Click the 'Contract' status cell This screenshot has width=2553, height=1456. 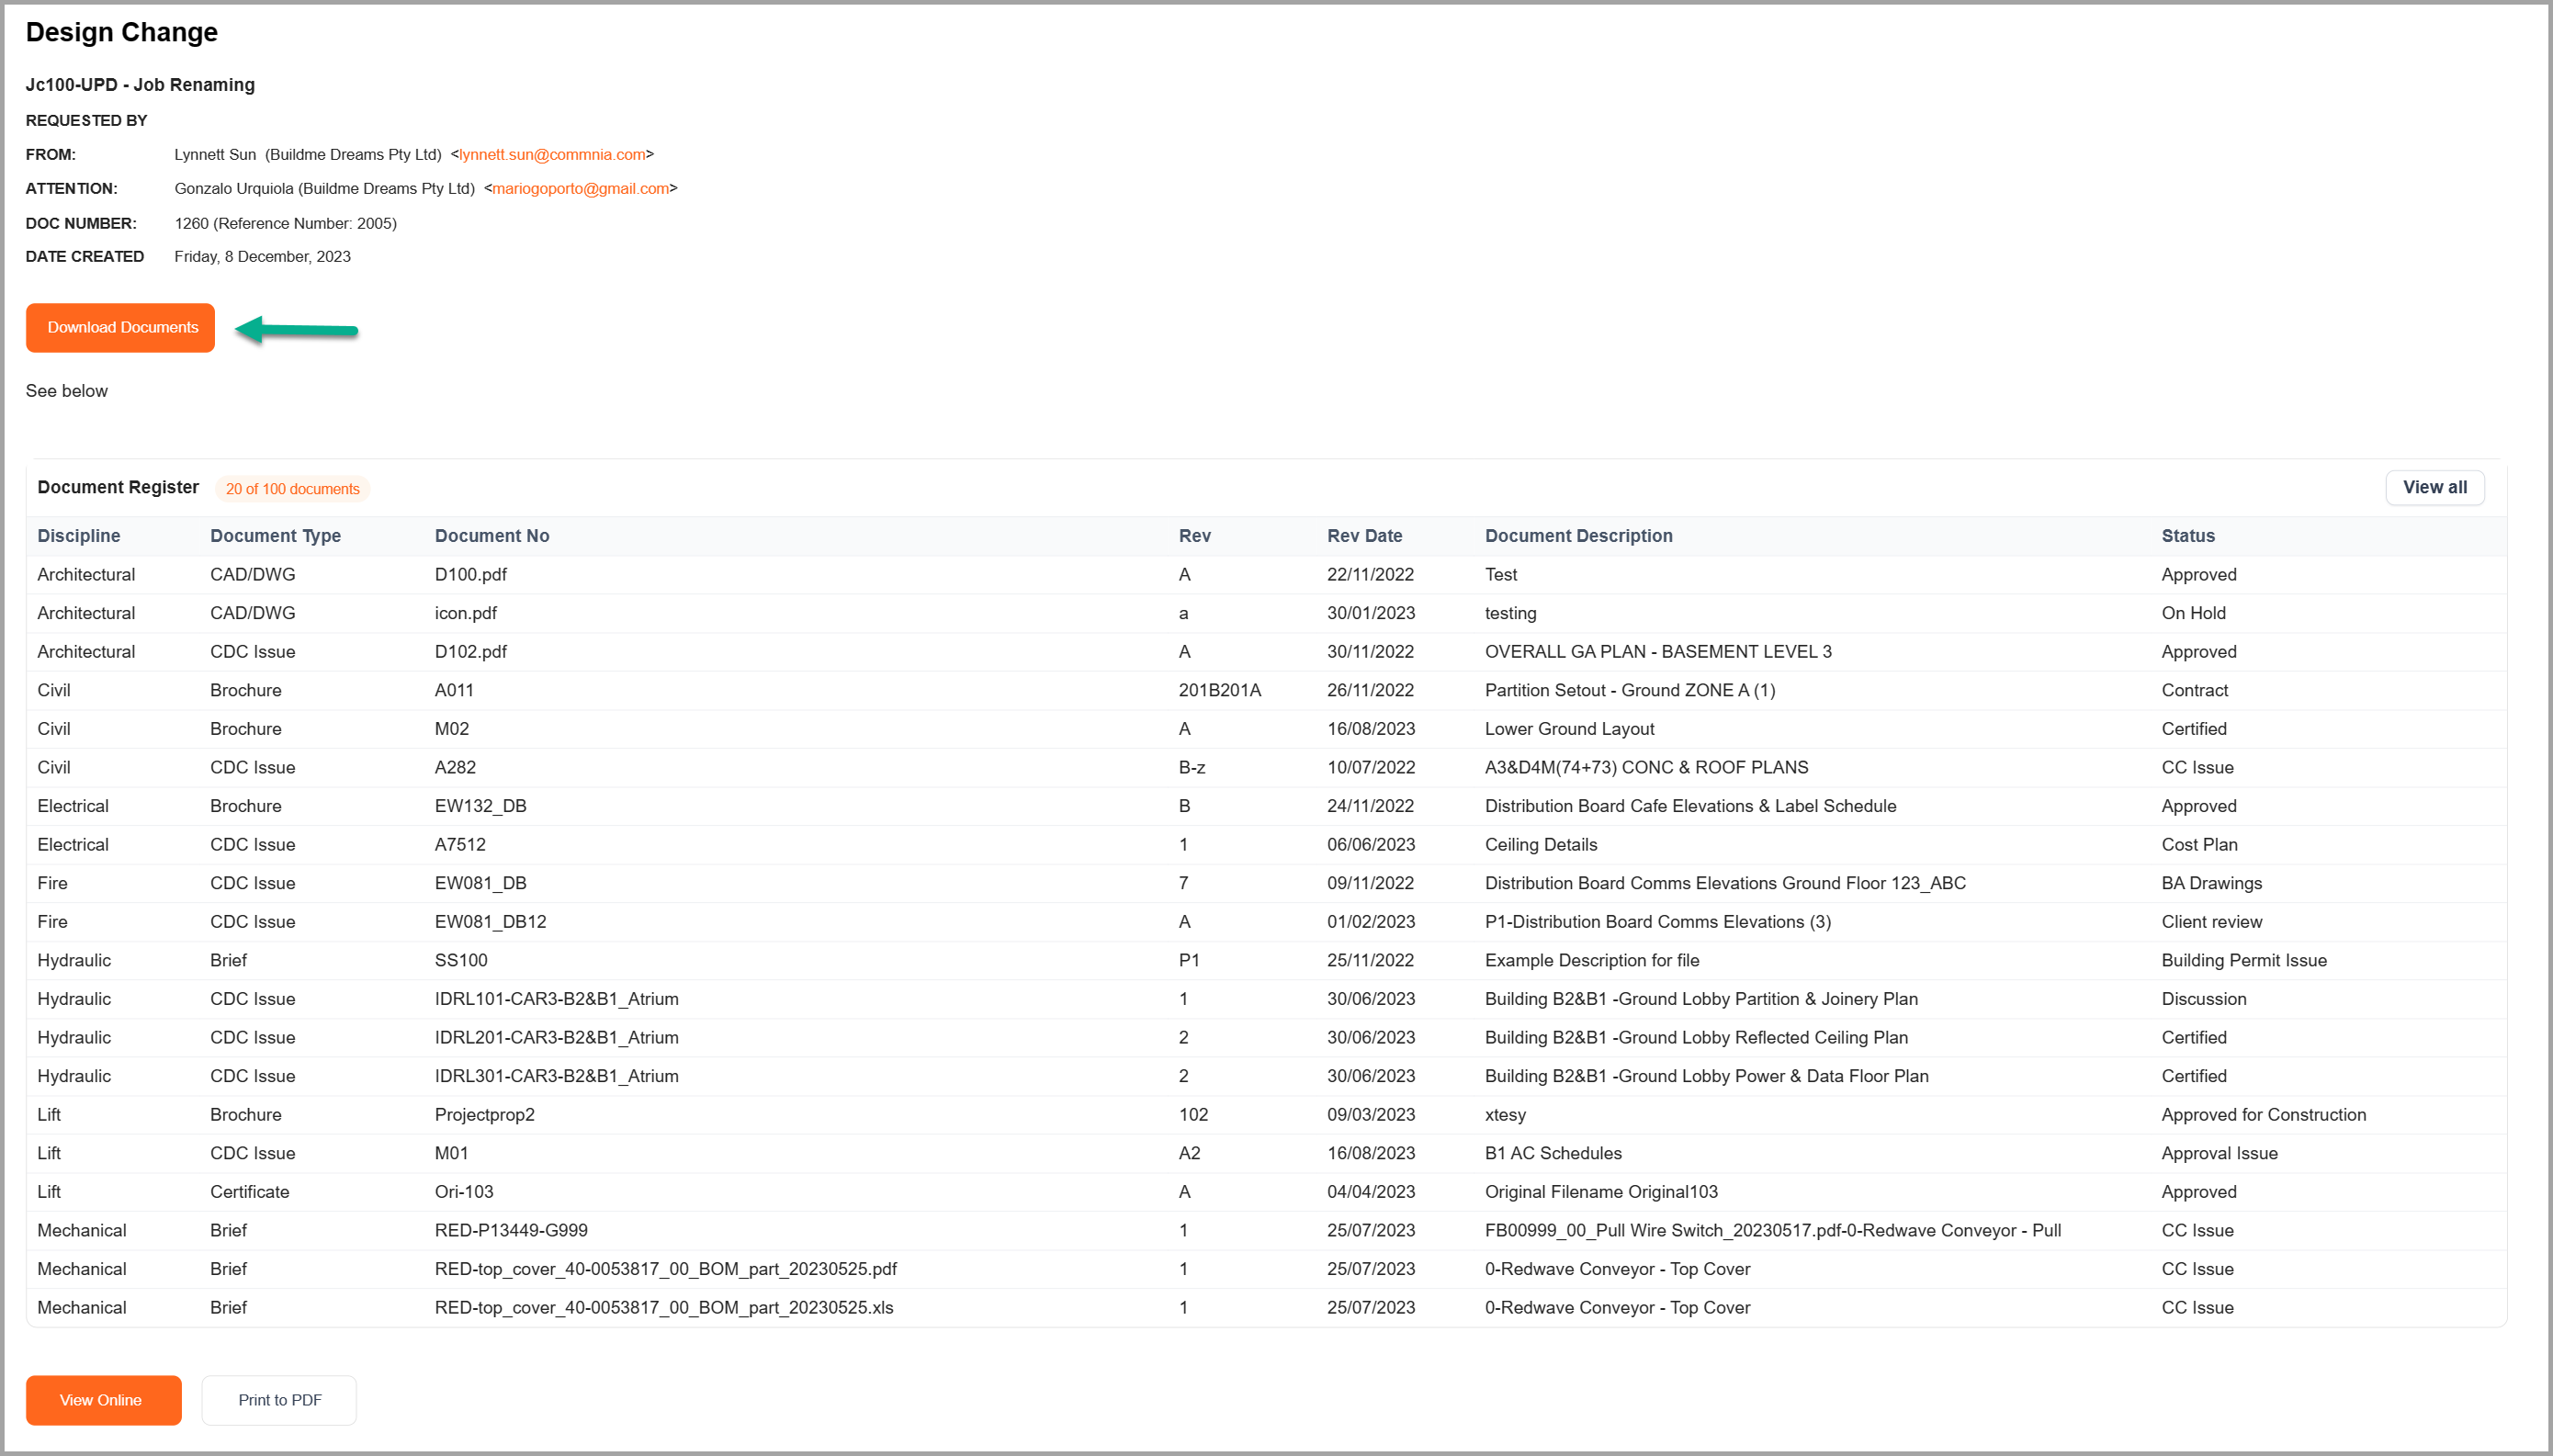click(x=2194, y=691)
